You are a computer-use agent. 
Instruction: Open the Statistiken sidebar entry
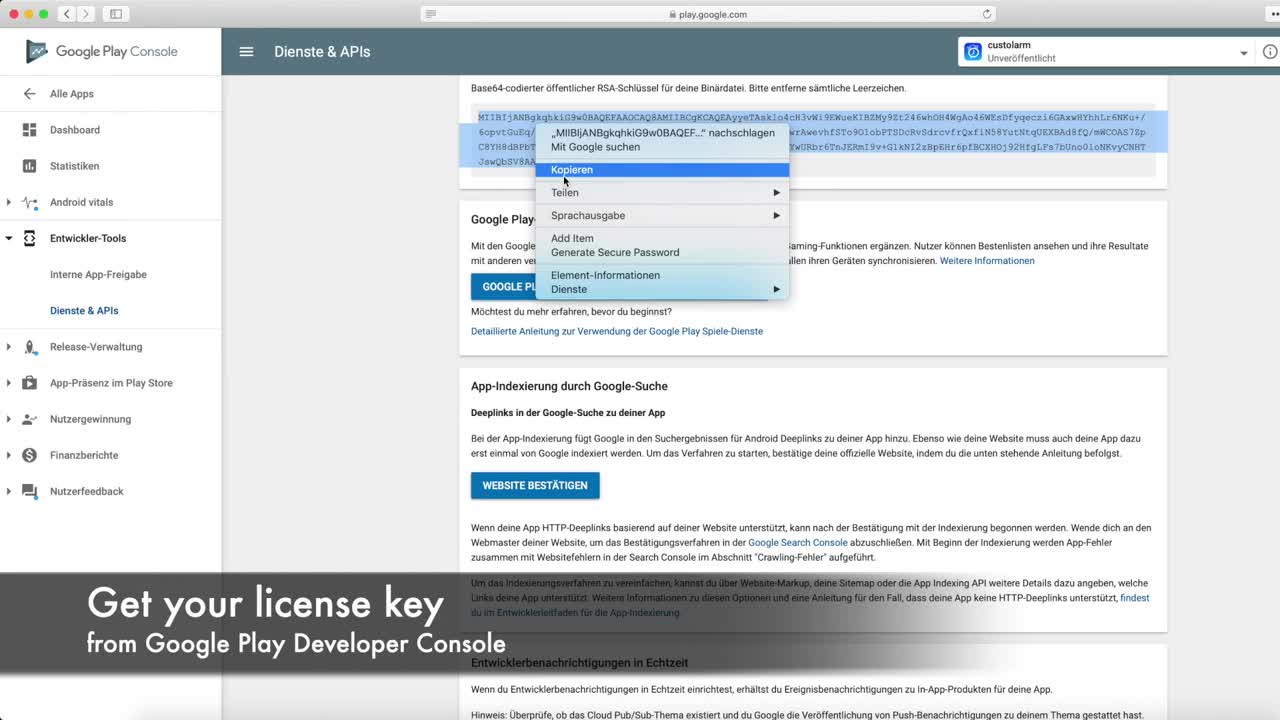[x=74, y=166]
